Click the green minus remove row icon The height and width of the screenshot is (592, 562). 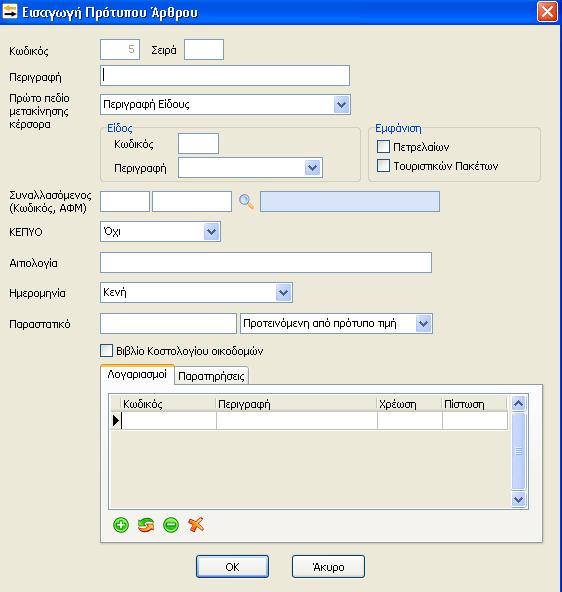171,525
